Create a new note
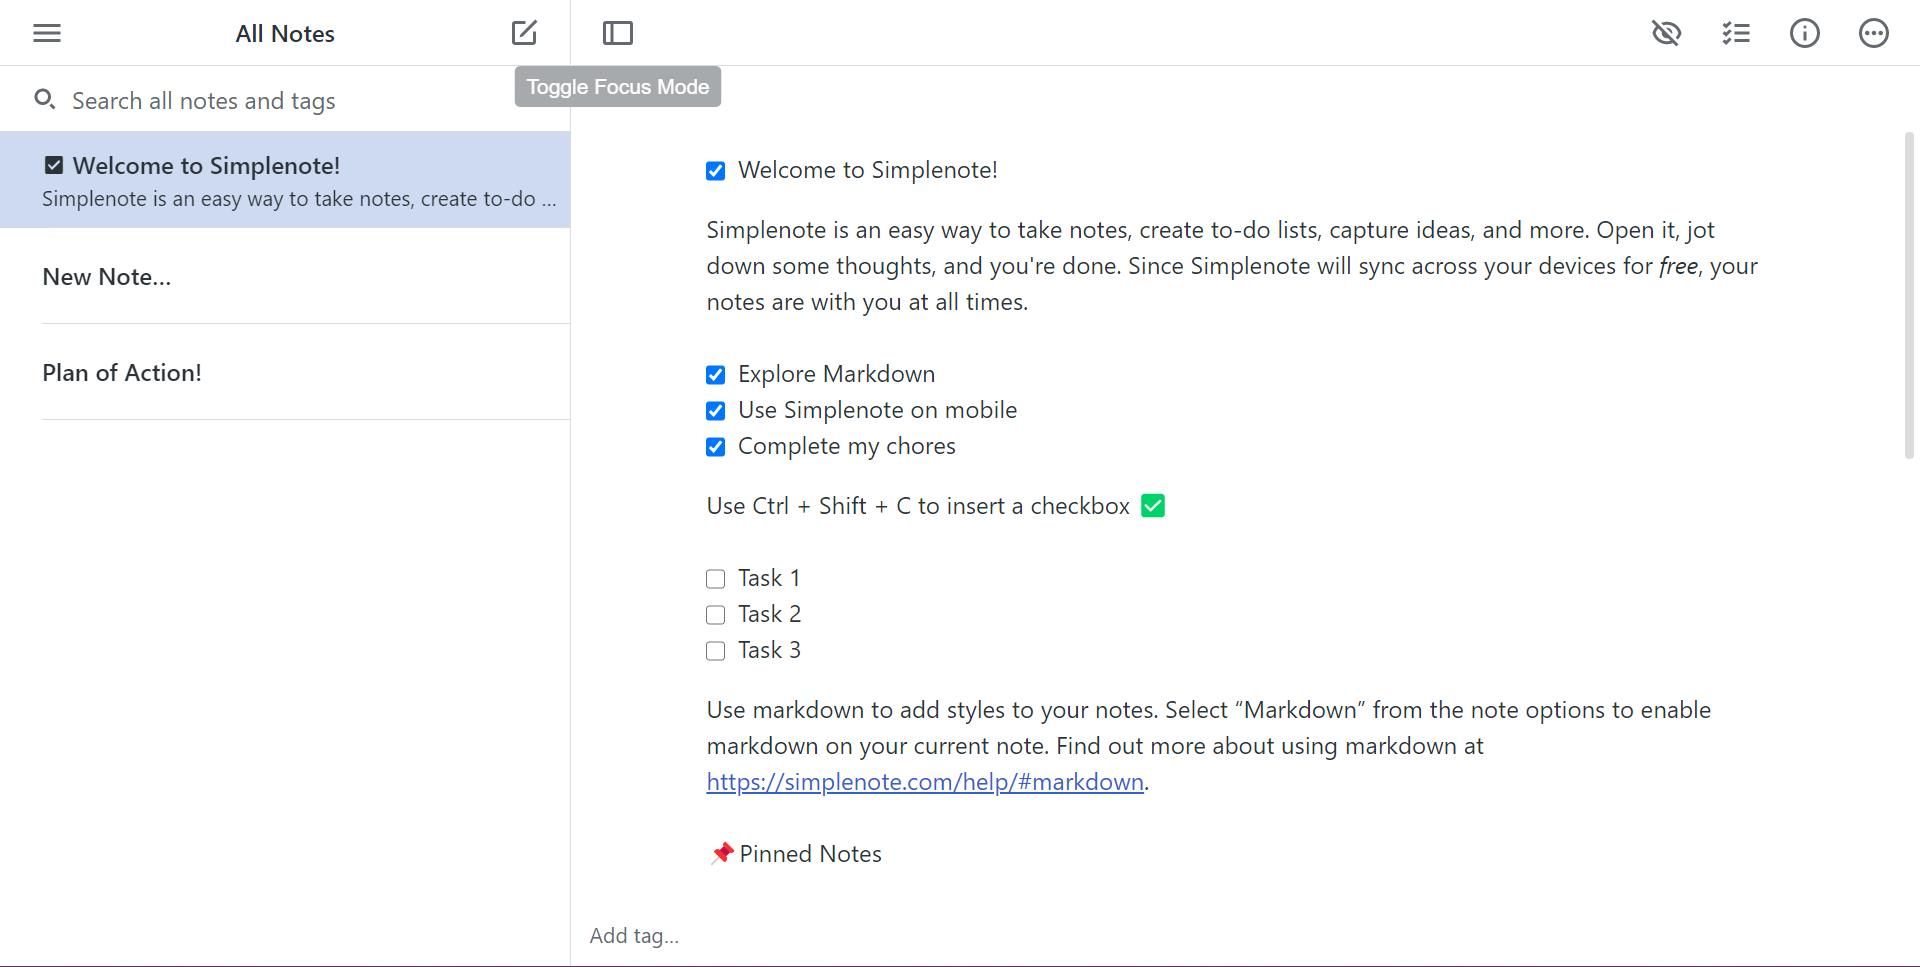The height and width of the screenshot is (967, 1920). tap(524, 32)
